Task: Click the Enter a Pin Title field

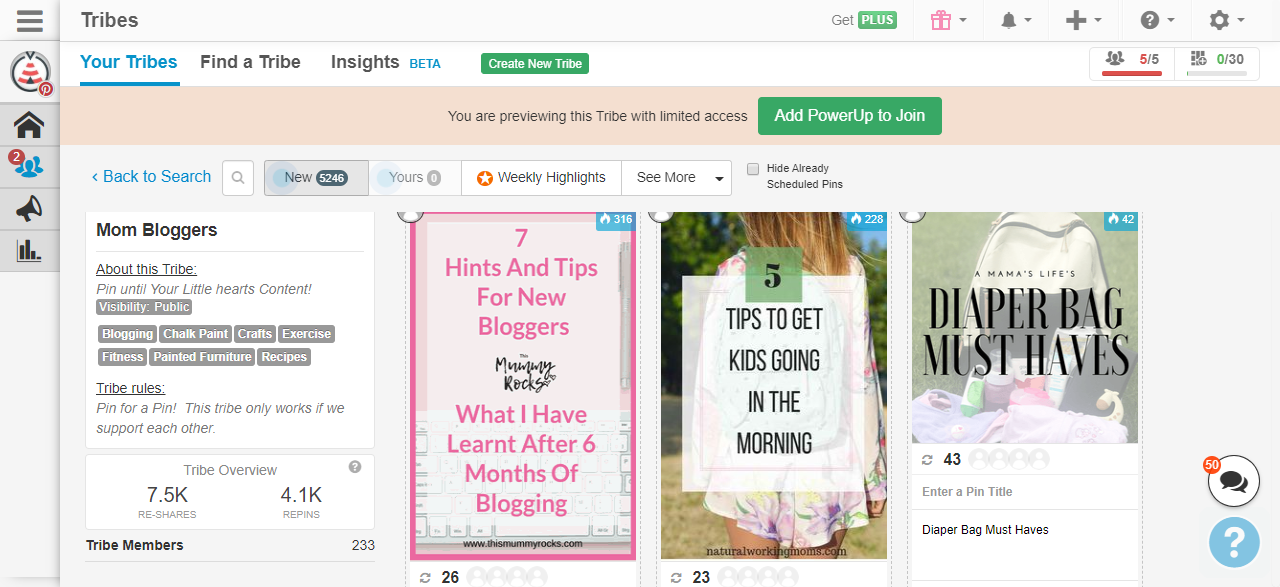Action: click(1024, 492)
